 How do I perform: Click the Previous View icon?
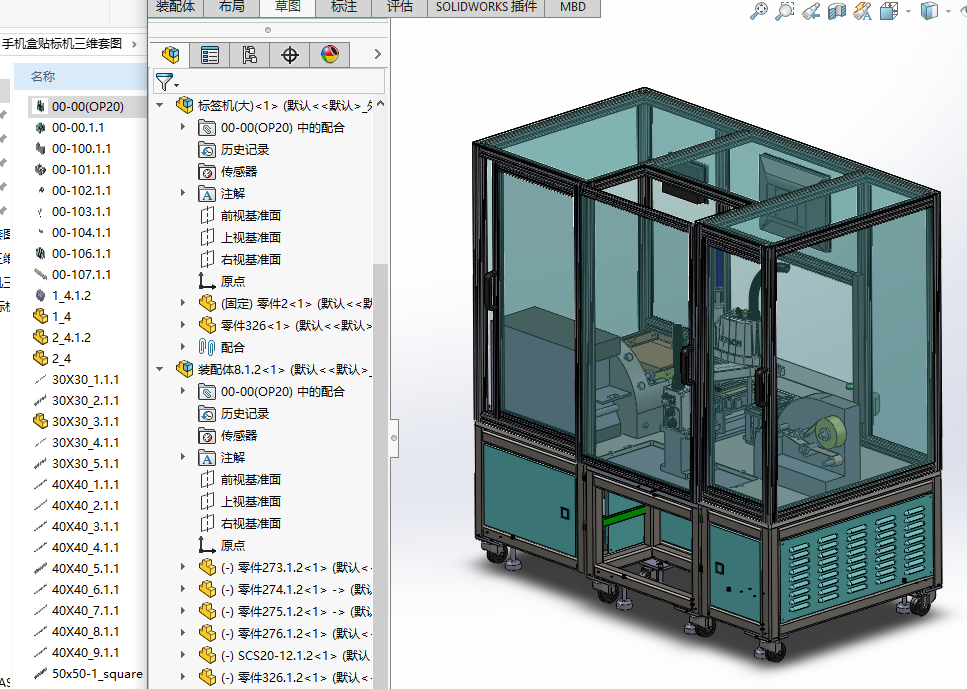tap(811, 11)
